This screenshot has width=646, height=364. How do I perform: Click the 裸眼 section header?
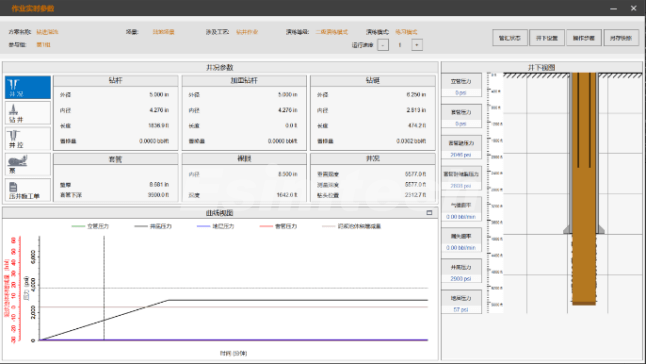click(x=244, y=159)
